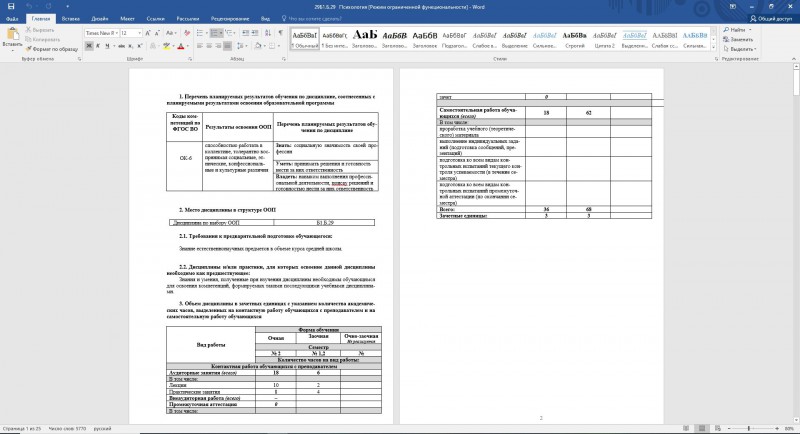The width and height of the screenshot is (800, 434).
Task: Click the Paste (Вставить) clipboard icon
Action: click(x=12, y=36)
